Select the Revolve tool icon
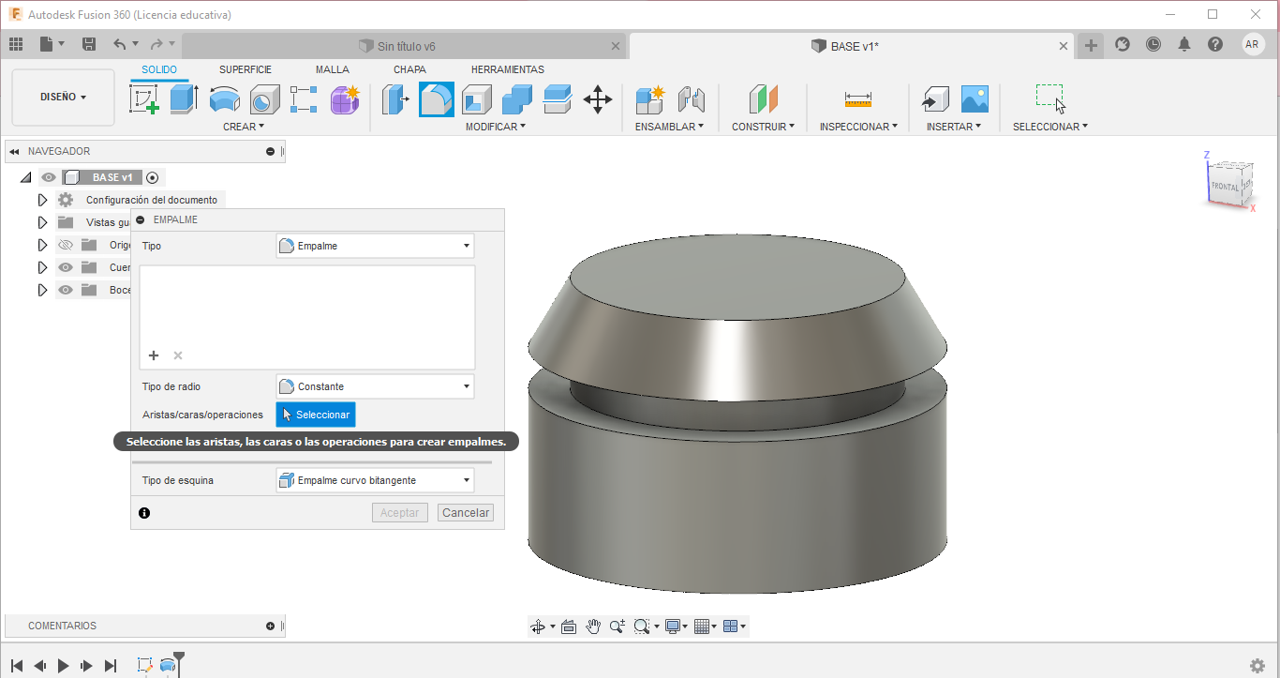The width and height of the screenshot is (1280, 678). (224, 99)
